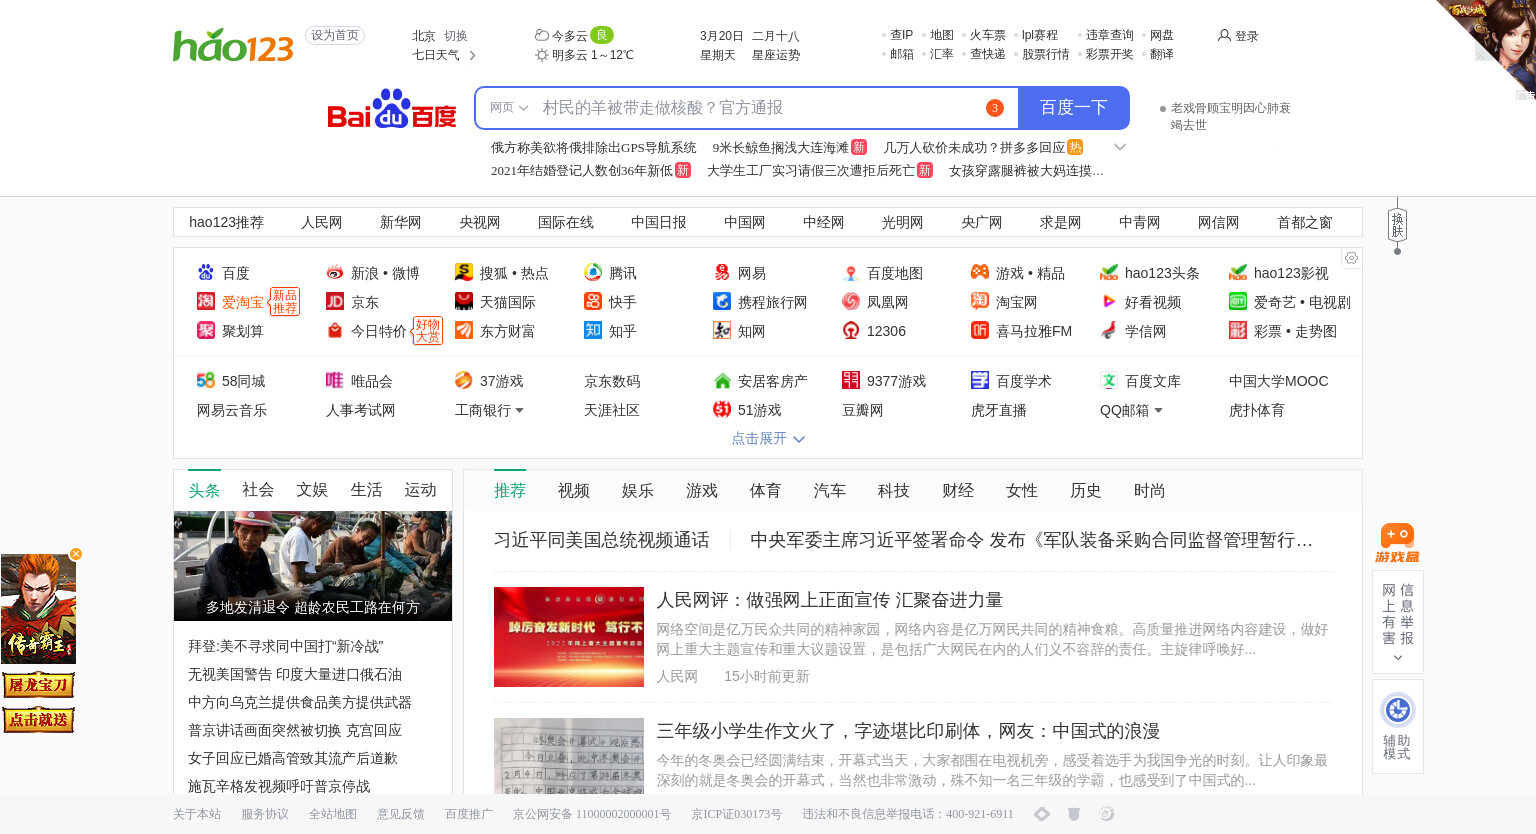The height and width of the screenshot is (834, 1536).
Task: Open the 爱淘宝 icon
Action: (x=206, y=301)
